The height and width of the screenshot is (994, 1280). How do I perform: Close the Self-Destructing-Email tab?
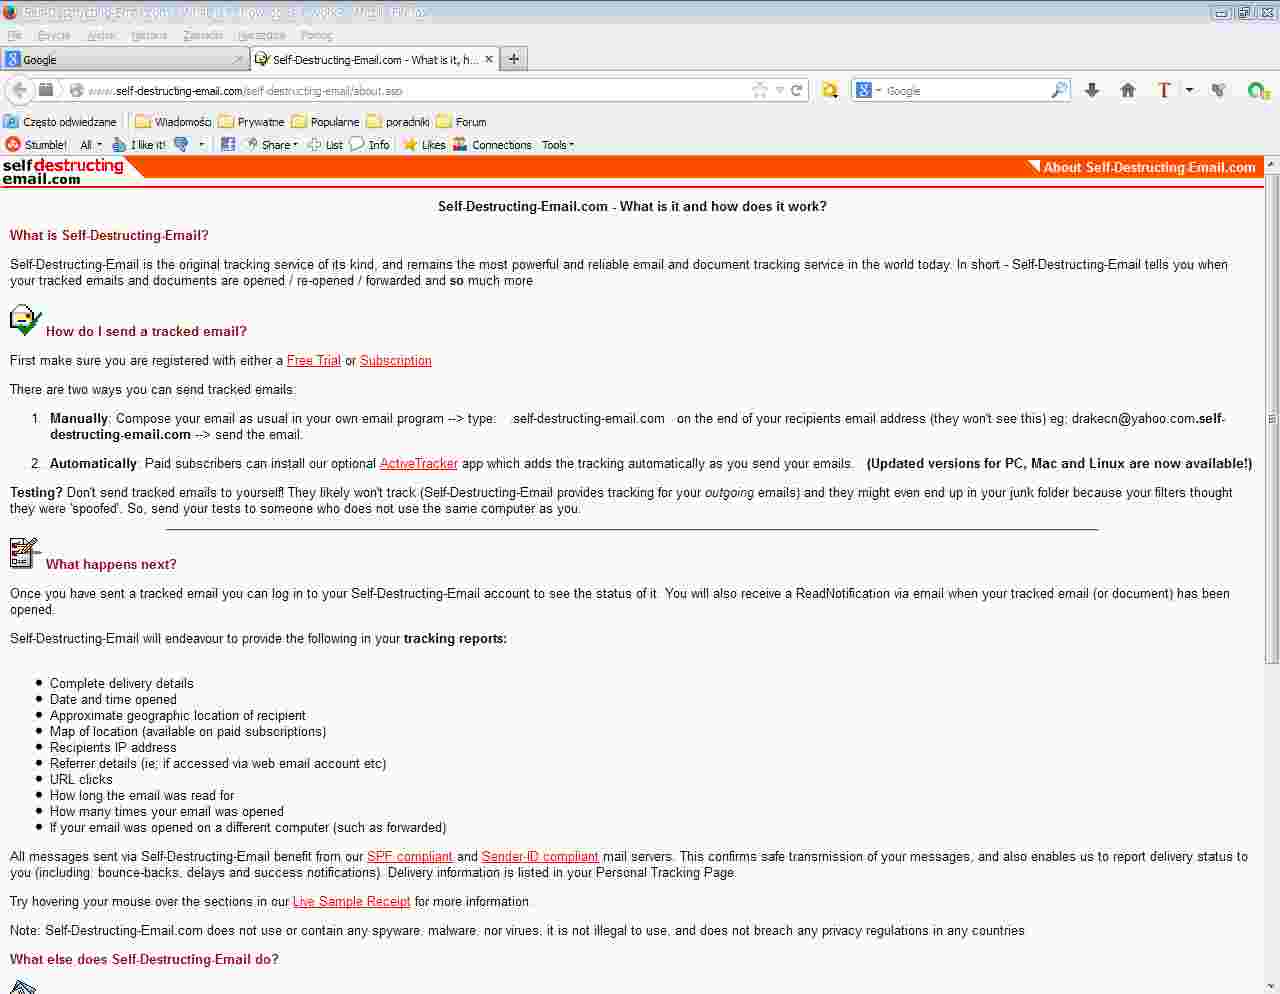[489, 59]
